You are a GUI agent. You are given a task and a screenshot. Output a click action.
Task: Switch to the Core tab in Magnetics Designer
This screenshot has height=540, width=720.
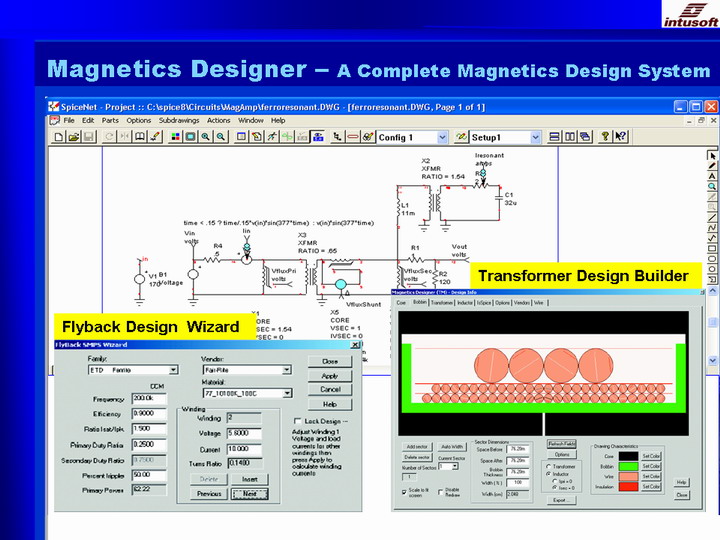401,303
